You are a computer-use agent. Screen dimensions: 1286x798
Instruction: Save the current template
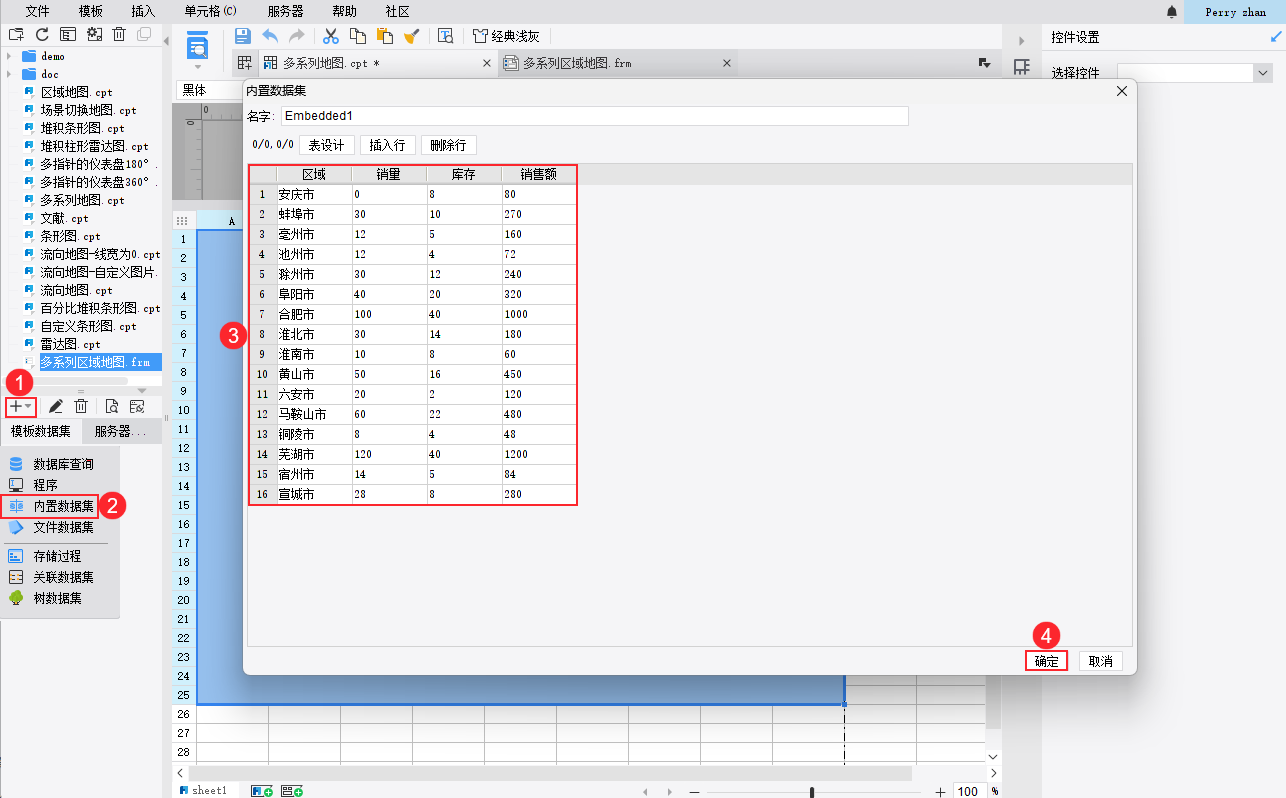[242, 36]
